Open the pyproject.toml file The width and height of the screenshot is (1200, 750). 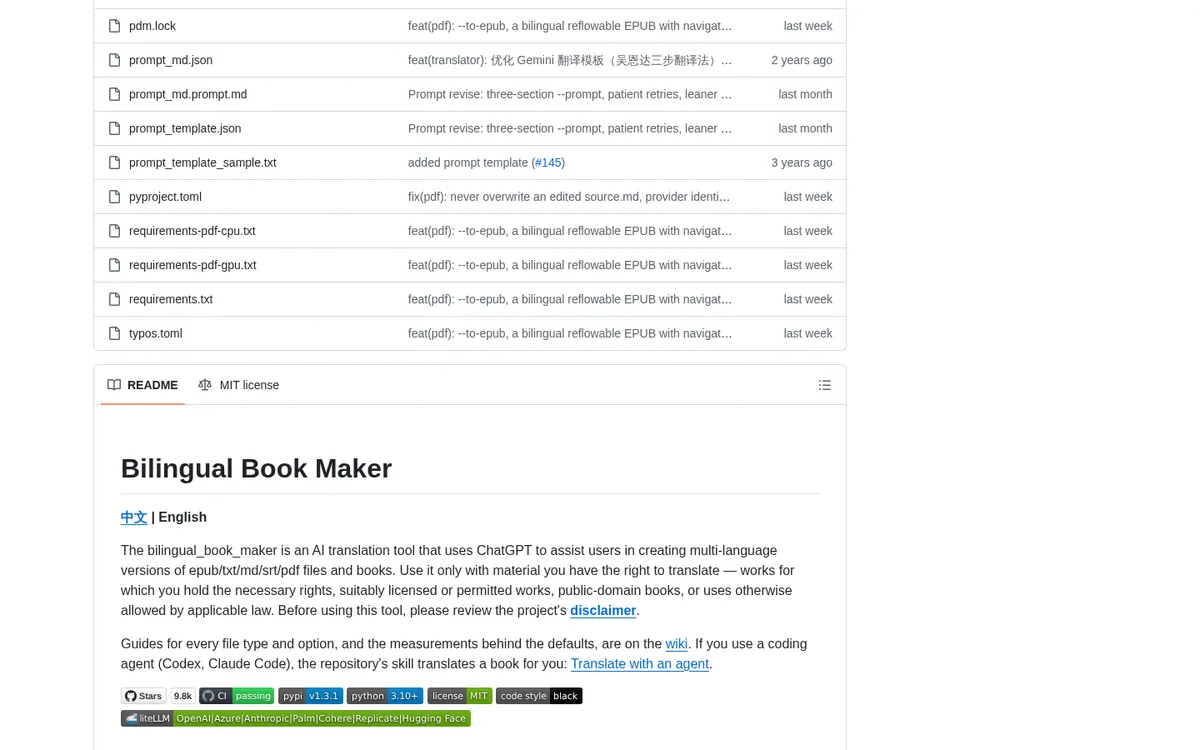[165, 197]
